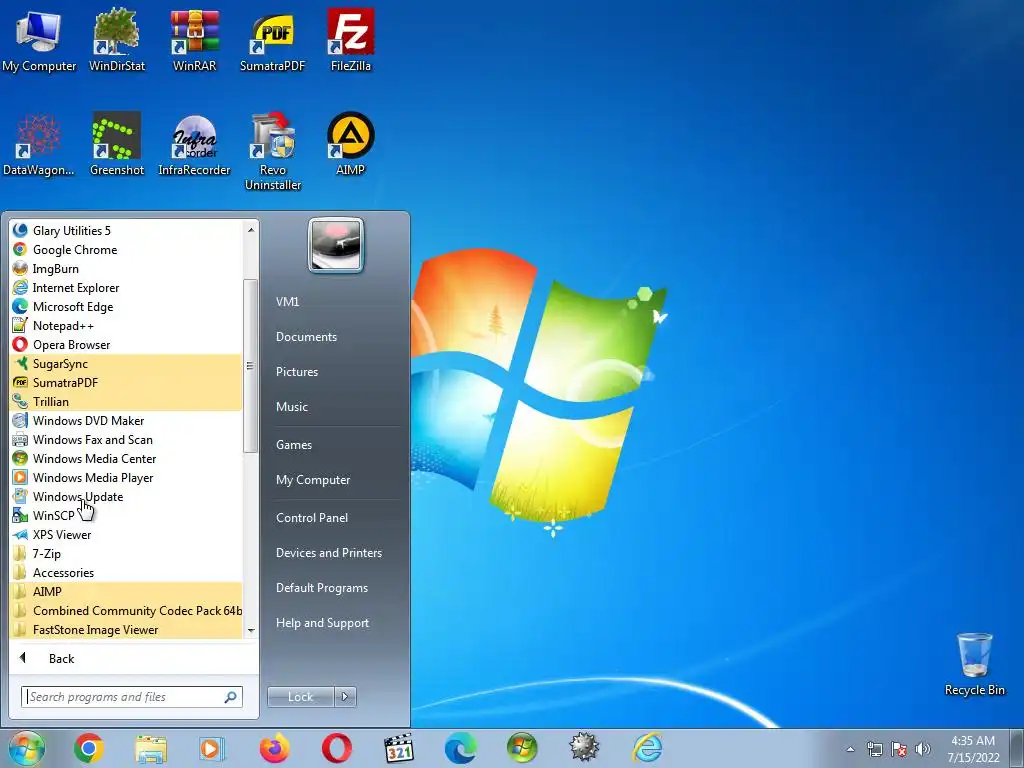Open the WinDirStat desktop shortcut
Viewport: 1024px width, 768px height.
coord(116,39)
